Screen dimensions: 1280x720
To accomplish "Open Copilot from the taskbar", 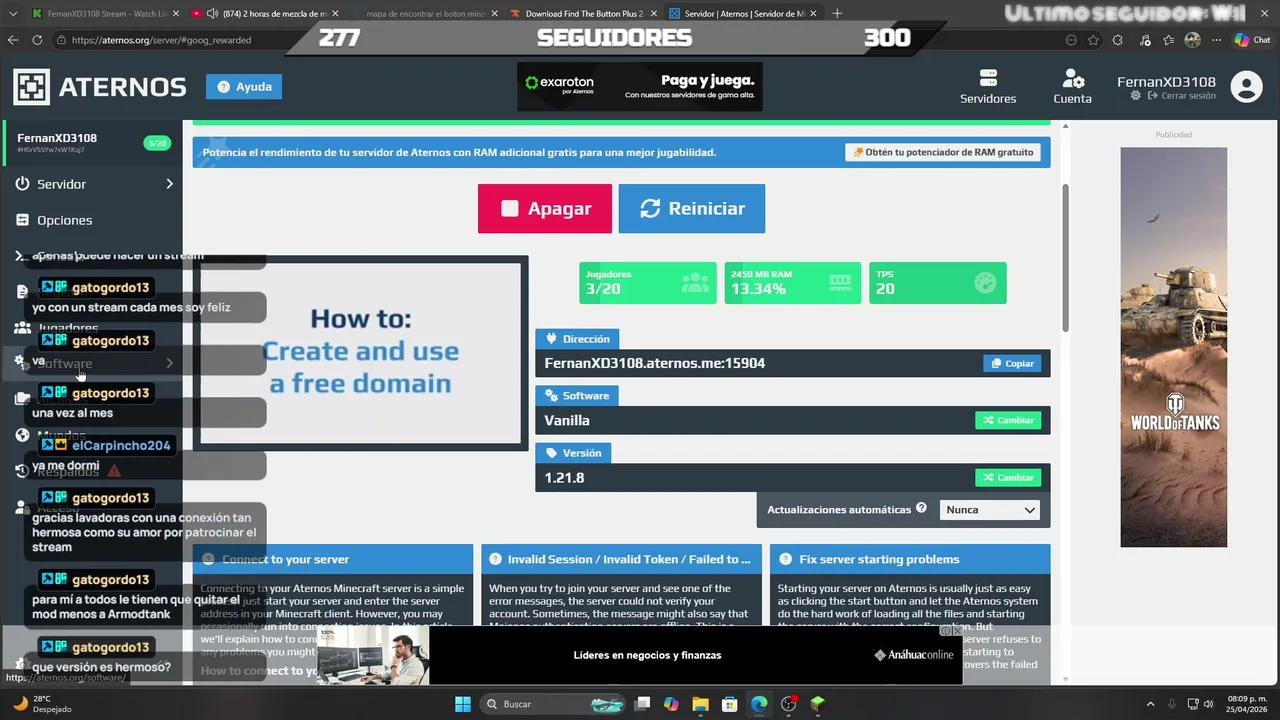I will point(671,704).
